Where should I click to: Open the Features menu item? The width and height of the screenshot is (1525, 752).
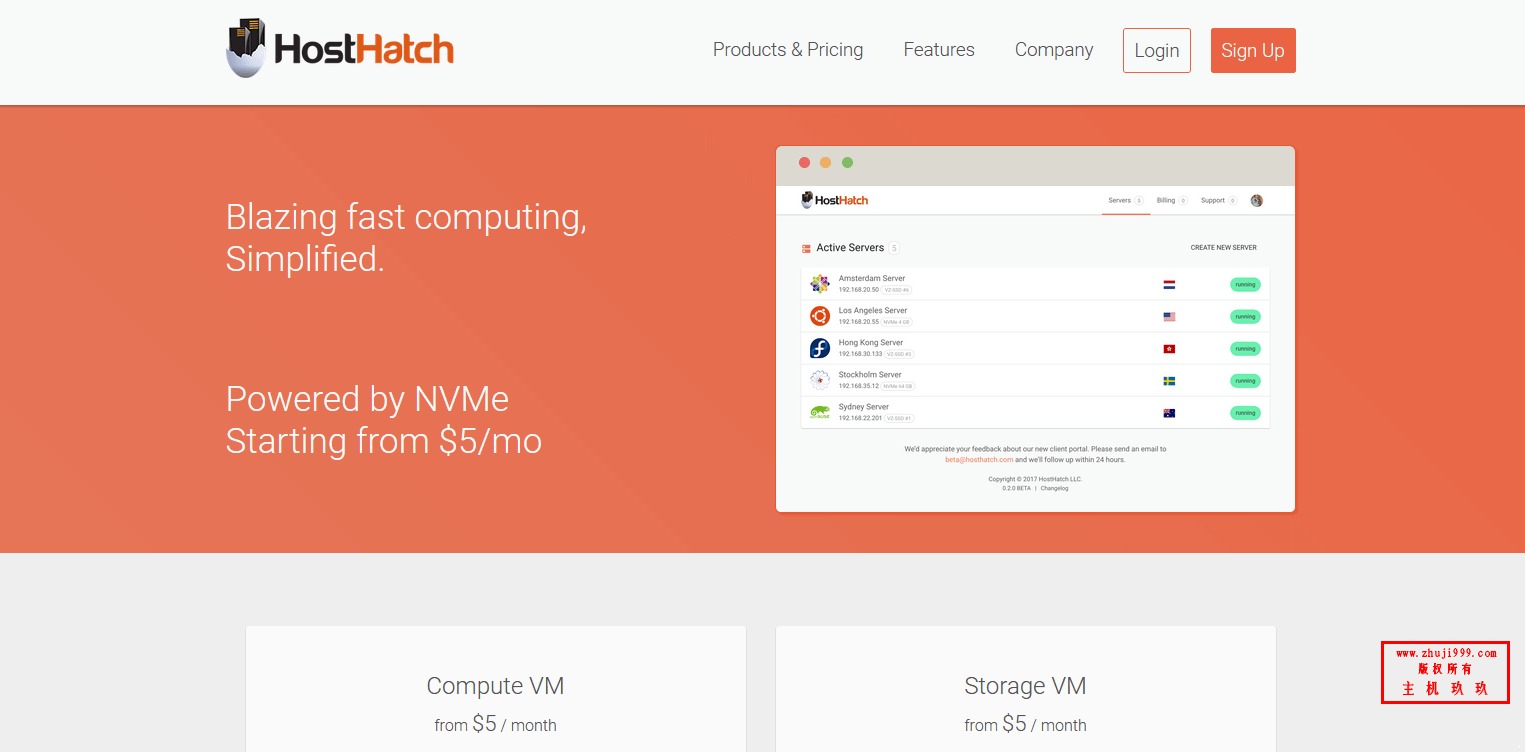939,50
